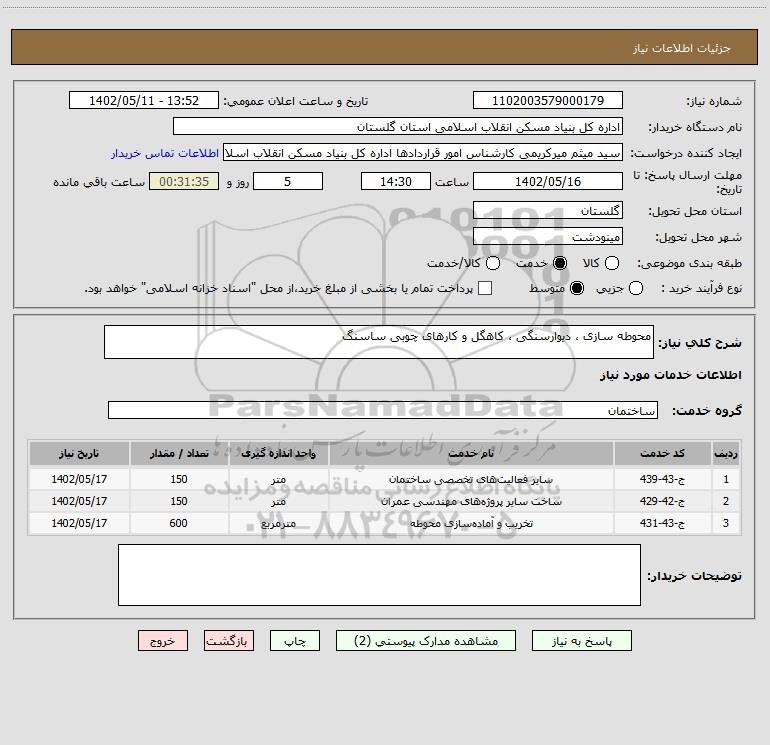This screenshot has height=745, width=770.
Task: Select the متوسط purchase type radio
Action: (x=577, y=288)
